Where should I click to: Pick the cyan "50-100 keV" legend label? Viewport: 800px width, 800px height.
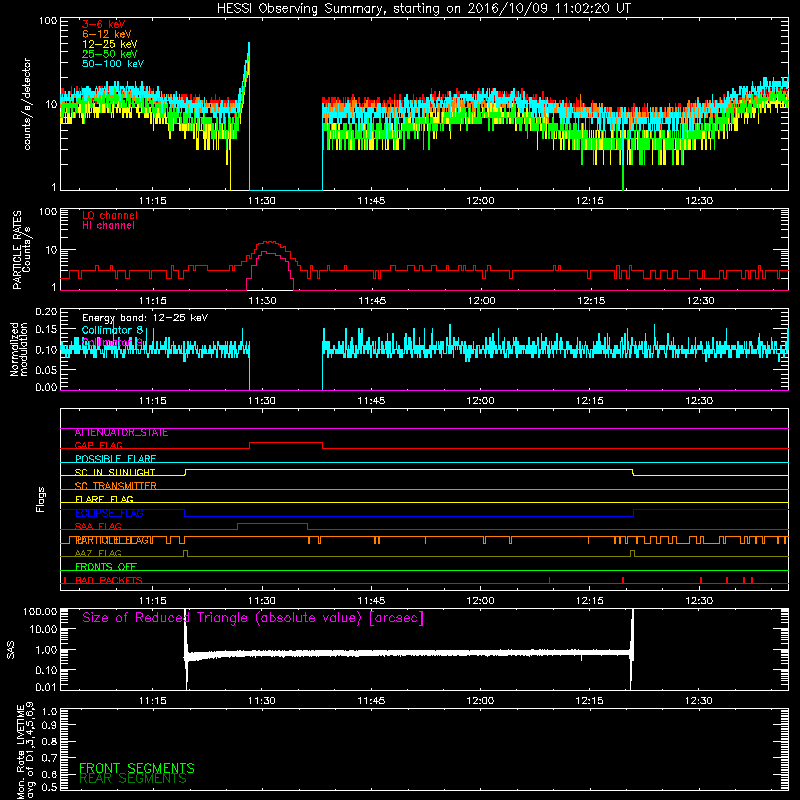tap(113, 64)
